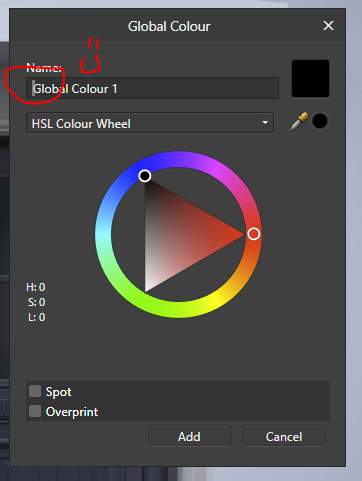Apply the picked colour circle beside the eyedropper
This screenshot has height=481, width=362.
[x=320, y=121]
